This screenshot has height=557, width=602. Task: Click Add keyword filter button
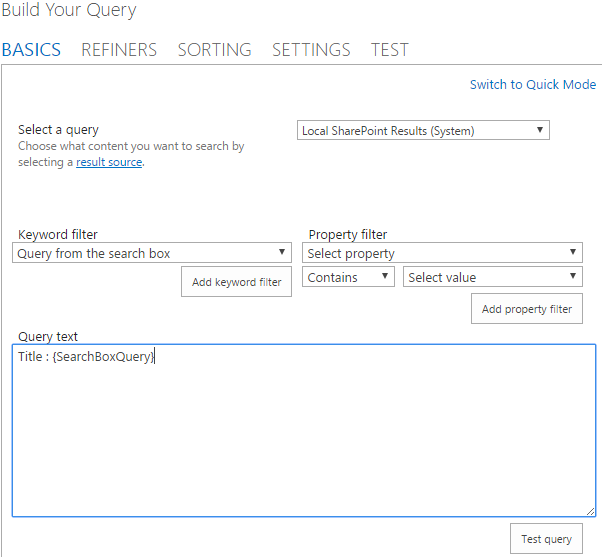coord(236,282)
